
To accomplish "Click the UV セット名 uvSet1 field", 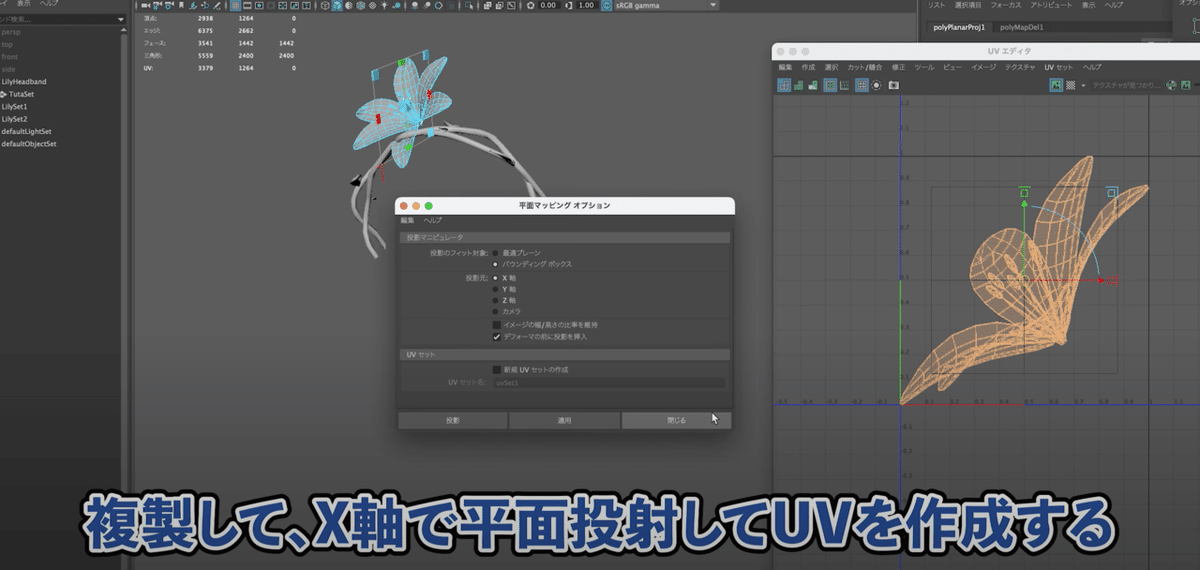I will point(609,382).
